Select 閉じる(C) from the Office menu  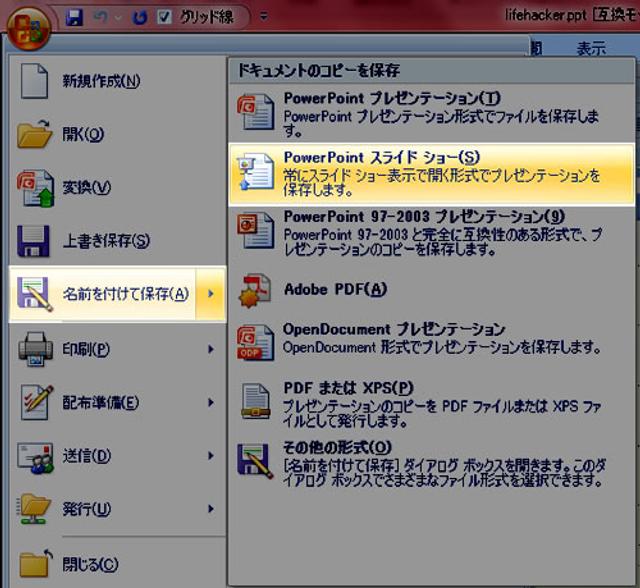click(x=118, y=564)
